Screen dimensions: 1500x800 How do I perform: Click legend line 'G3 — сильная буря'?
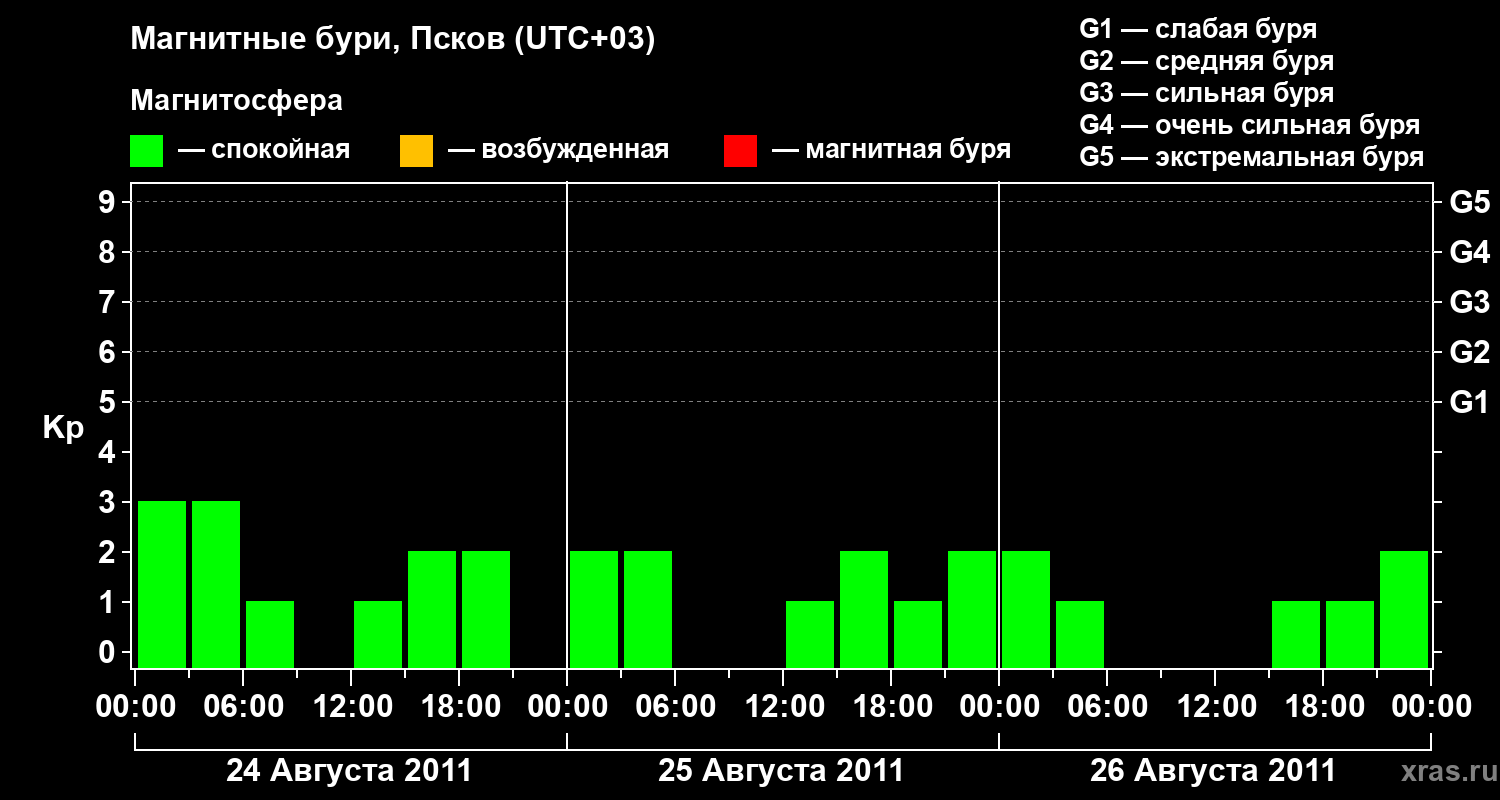tap(1206, 93)
